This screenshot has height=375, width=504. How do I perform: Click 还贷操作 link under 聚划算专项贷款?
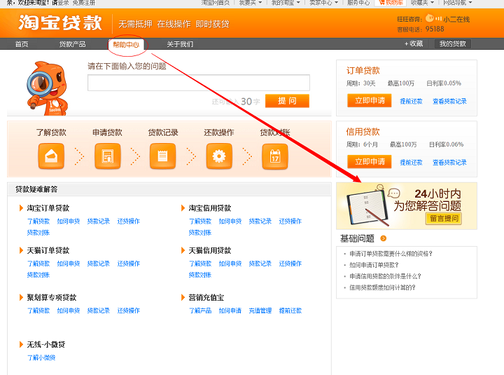pyautogui.click(x=128, y=311)
